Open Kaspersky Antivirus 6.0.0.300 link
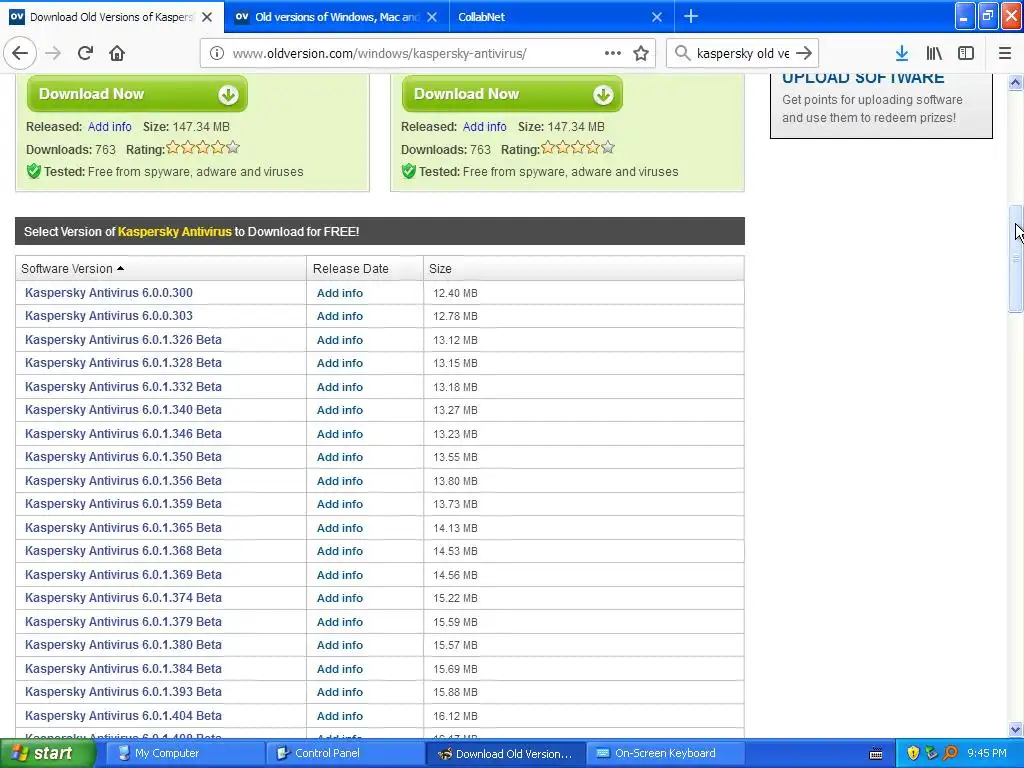Image resolution: width=1024 pixels, height=768 pixels. (108, 293)
